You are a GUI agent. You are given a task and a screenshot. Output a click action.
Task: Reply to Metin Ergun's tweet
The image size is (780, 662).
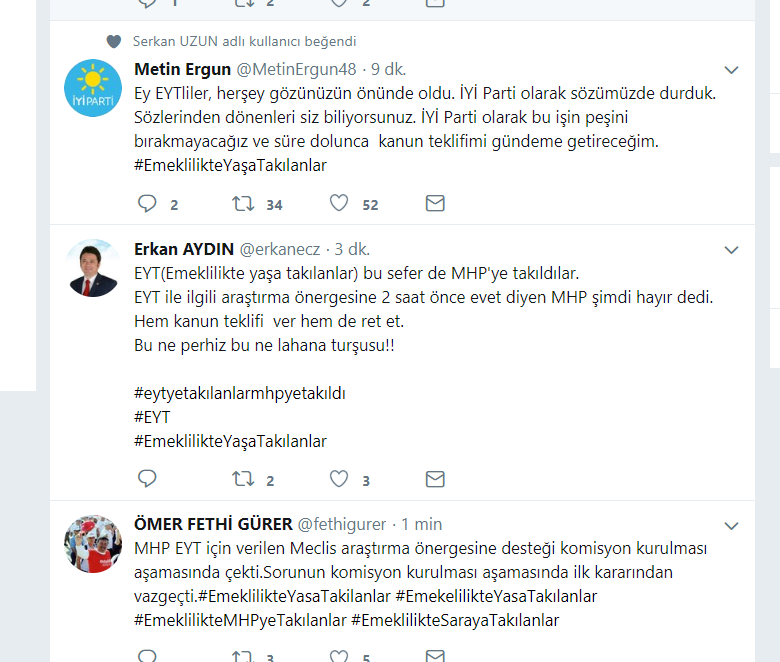[x=147, y=204]
